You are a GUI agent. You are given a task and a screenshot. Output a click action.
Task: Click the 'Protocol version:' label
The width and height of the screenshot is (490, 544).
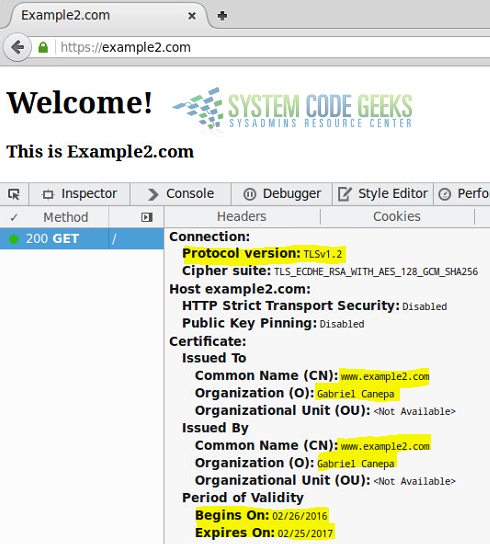[x=241, y=253]
